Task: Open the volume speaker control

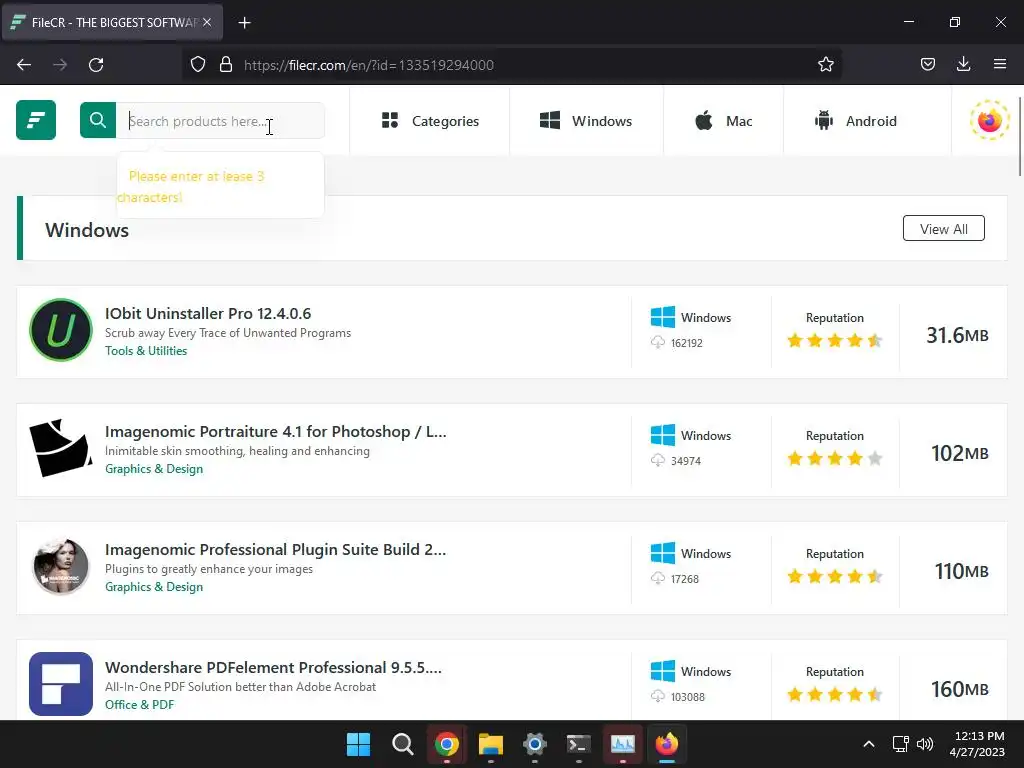Action: (925, 744)
